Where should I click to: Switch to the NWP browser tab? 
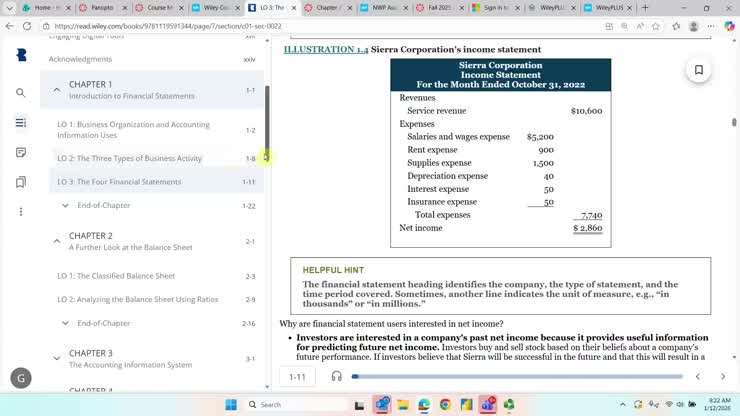click(384, 8)
